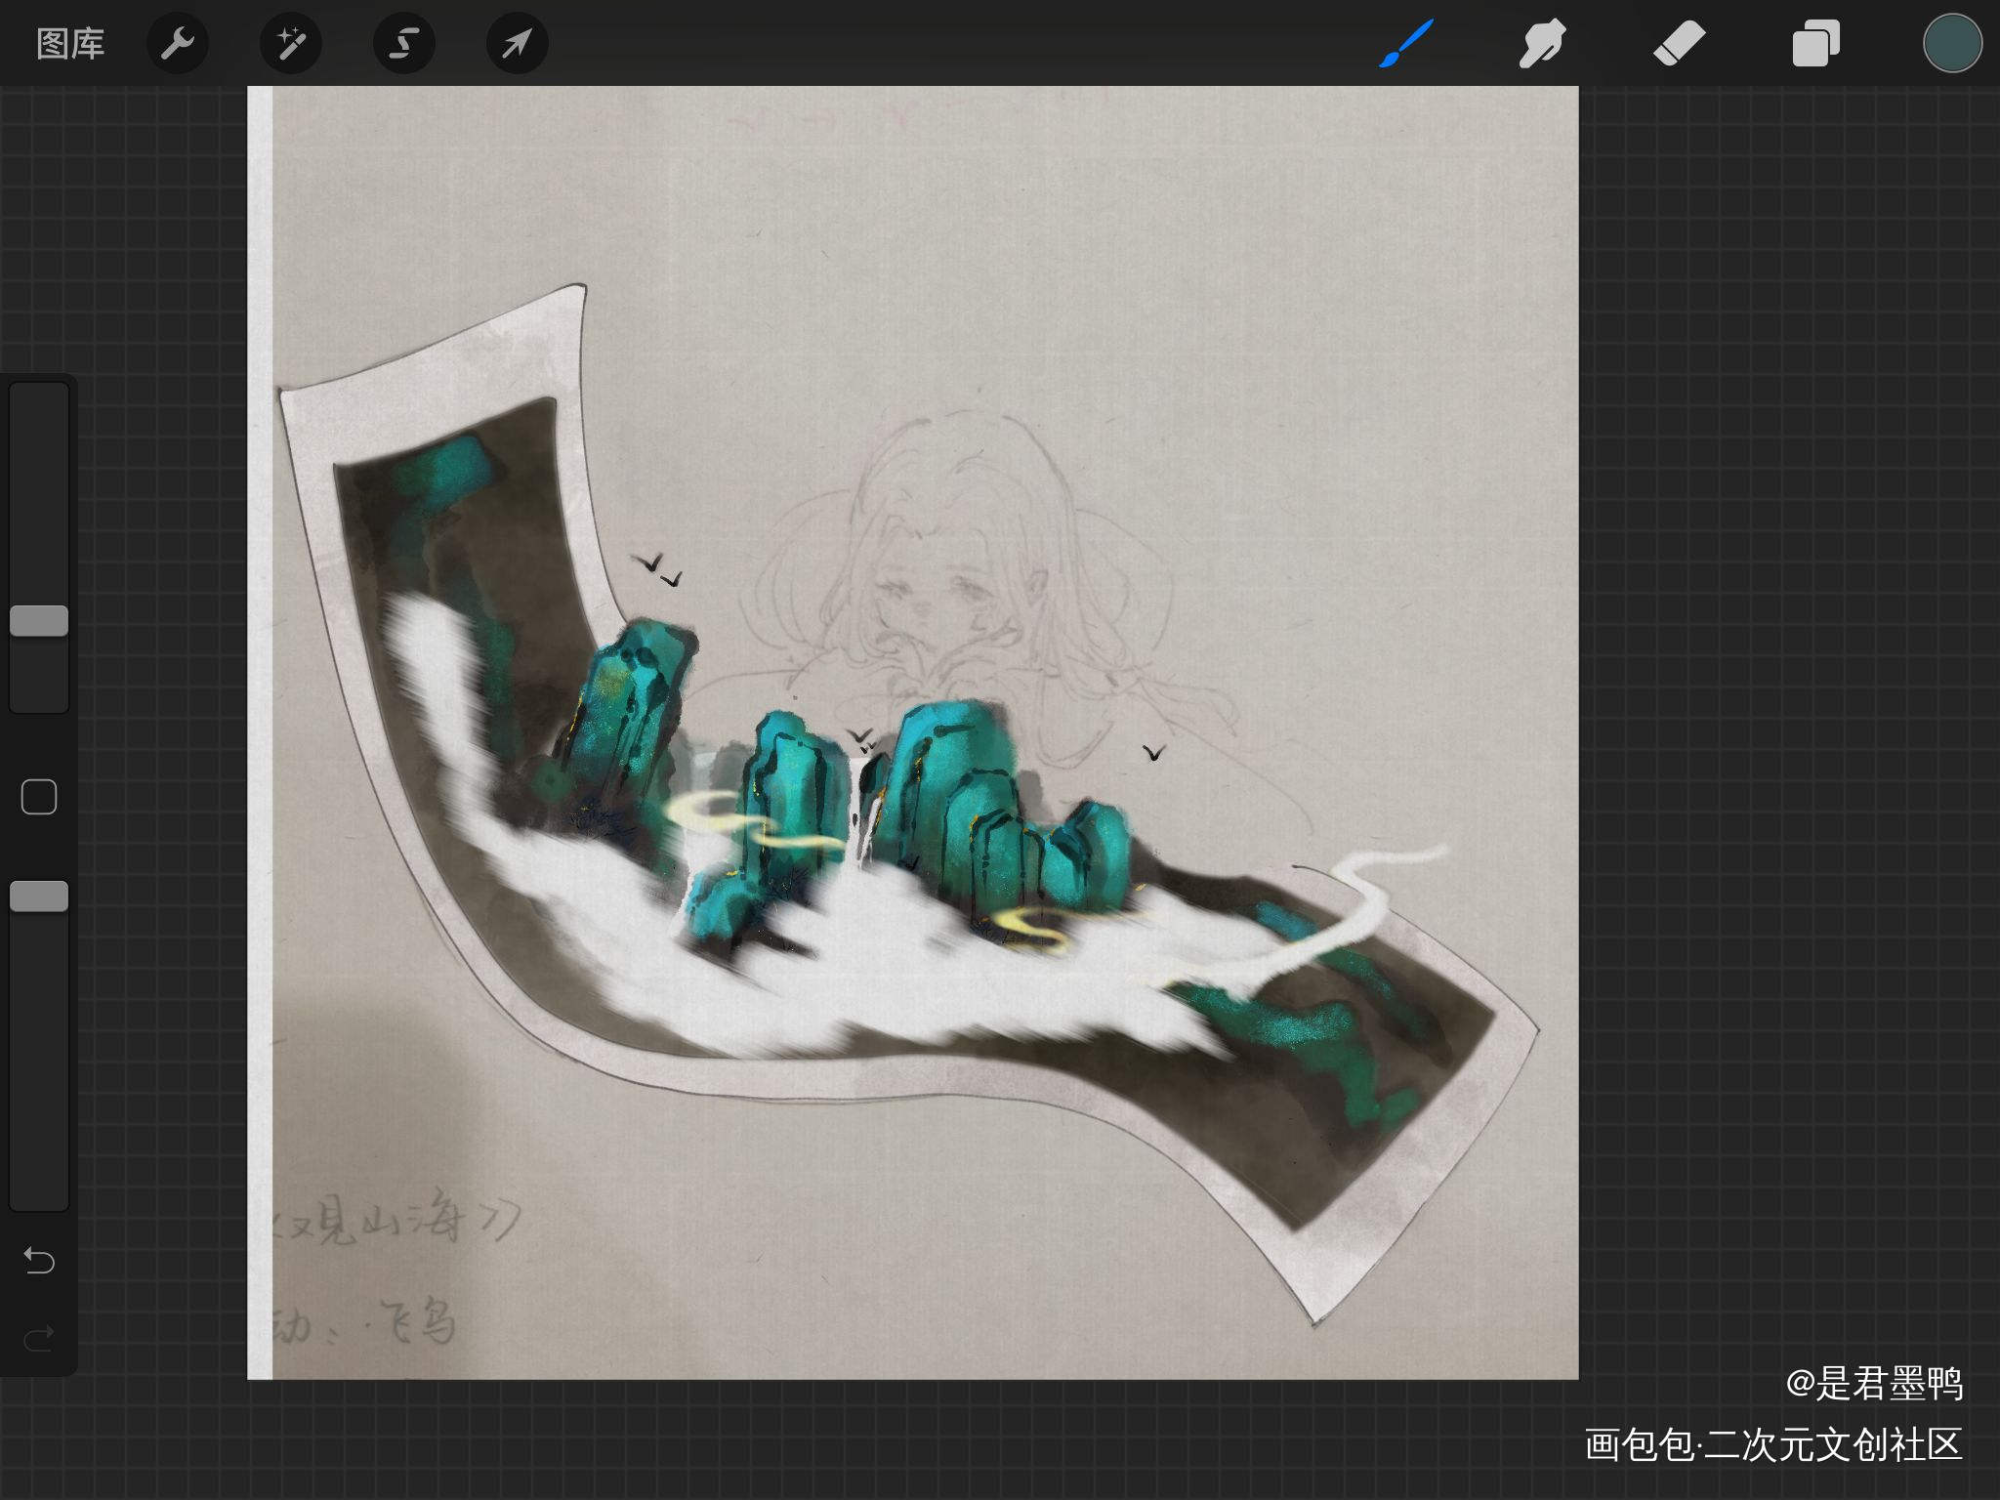Redo using the sidebar arrow

point(39,1338)
